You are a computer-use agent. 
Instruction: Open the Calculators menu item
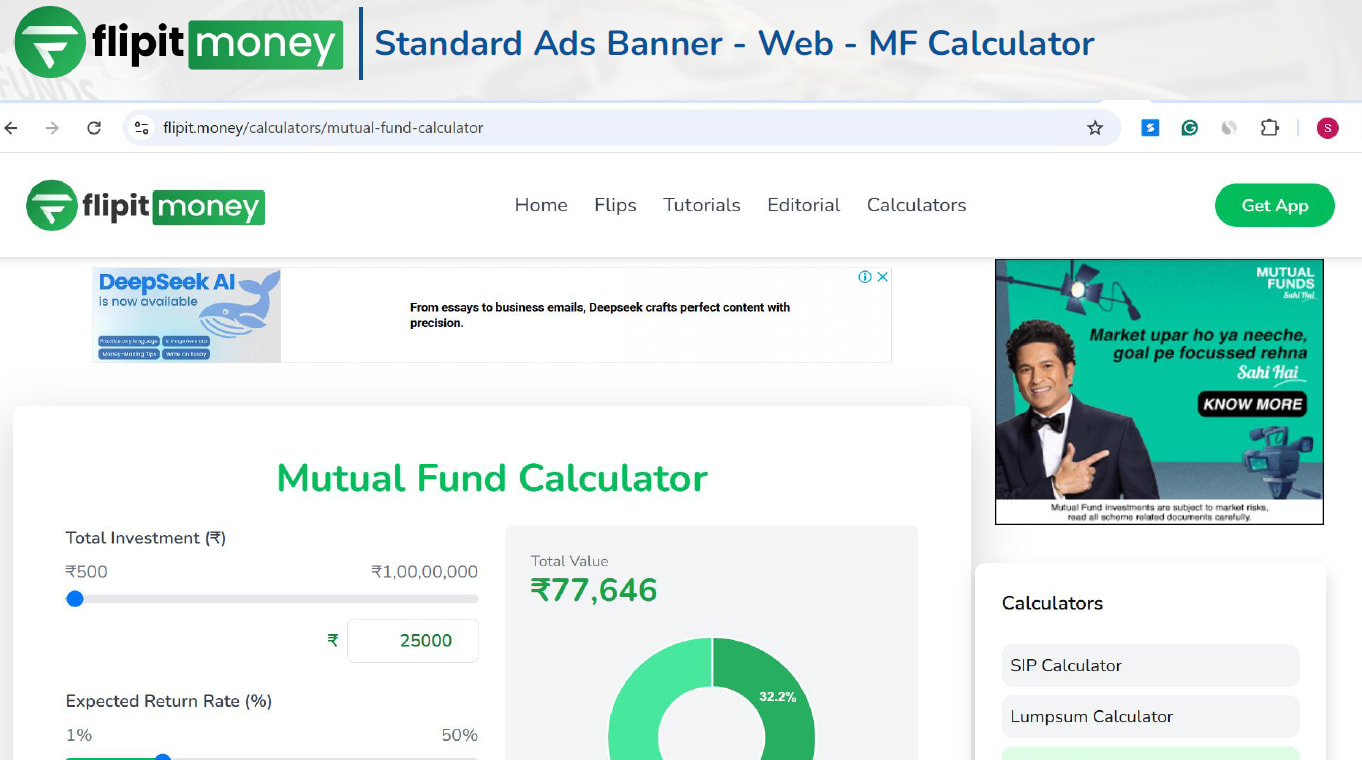(x=916, y=205)
